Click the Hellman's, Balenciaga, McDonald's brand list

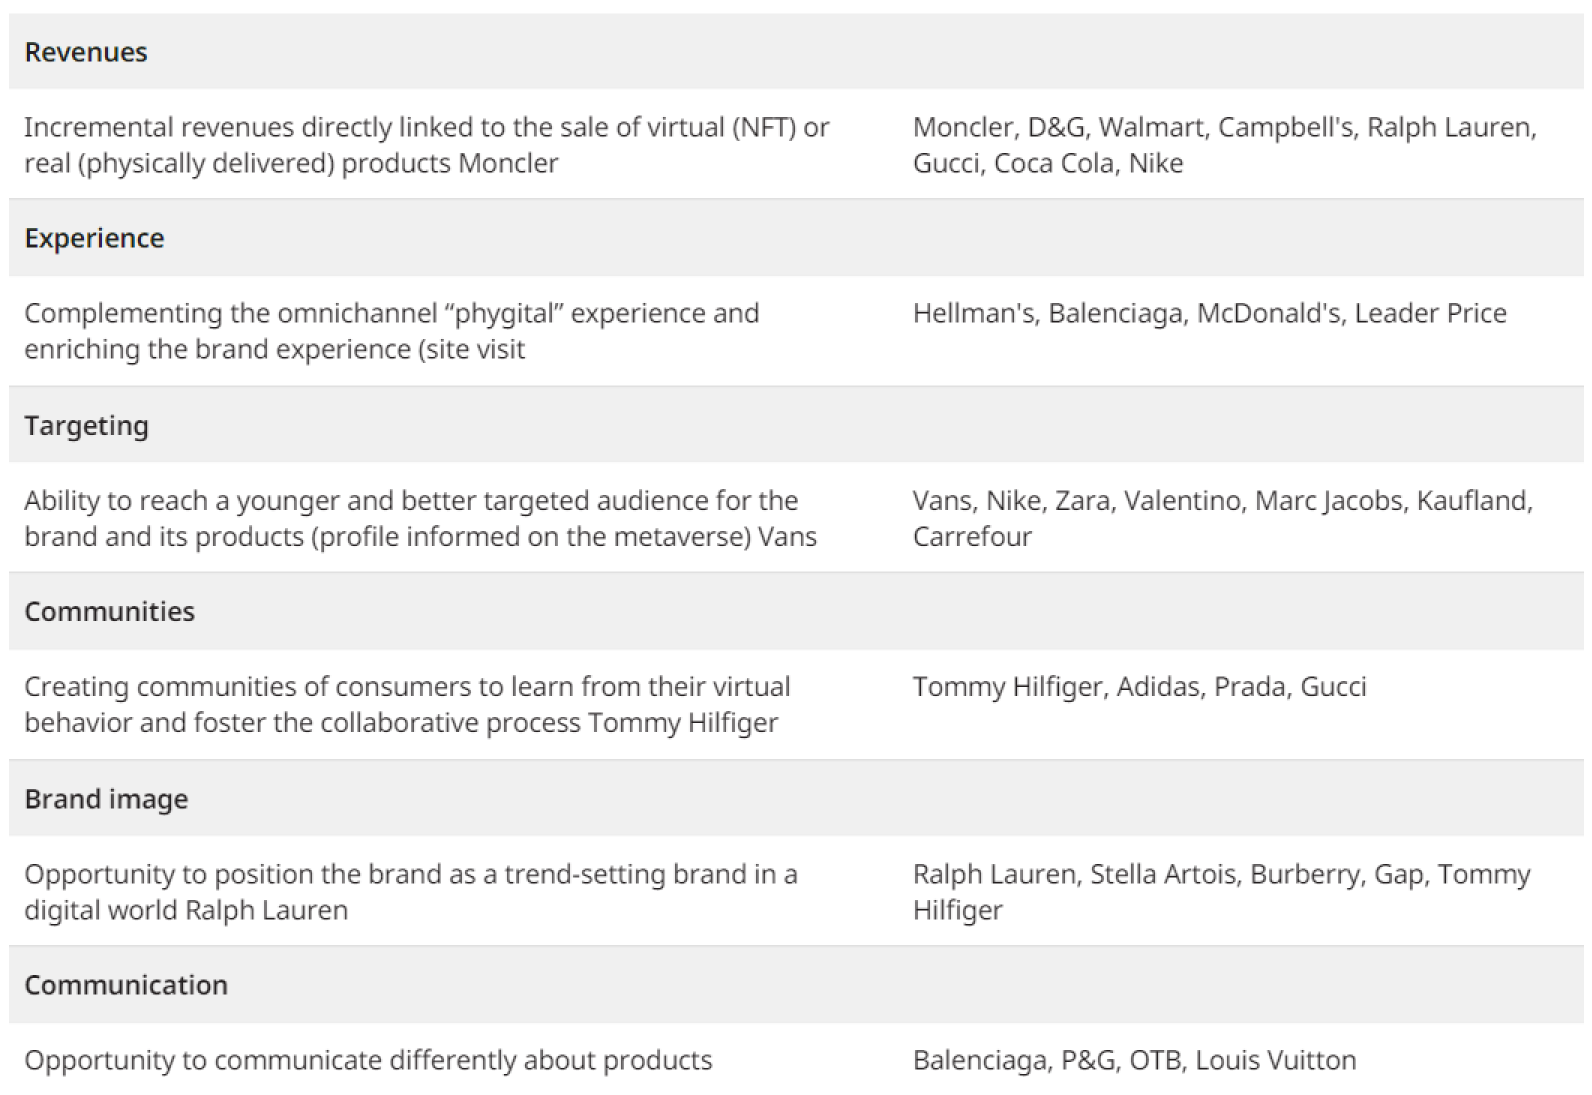point(1209,313)
